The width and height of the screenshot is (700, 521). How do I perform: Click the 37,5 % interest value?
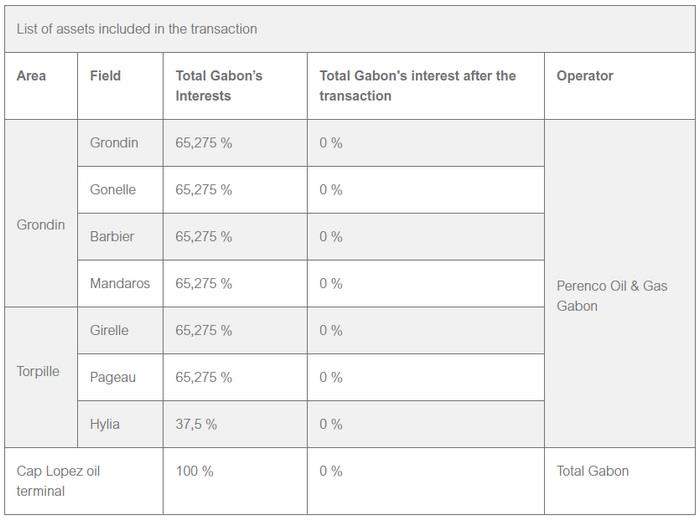(196, 424)
